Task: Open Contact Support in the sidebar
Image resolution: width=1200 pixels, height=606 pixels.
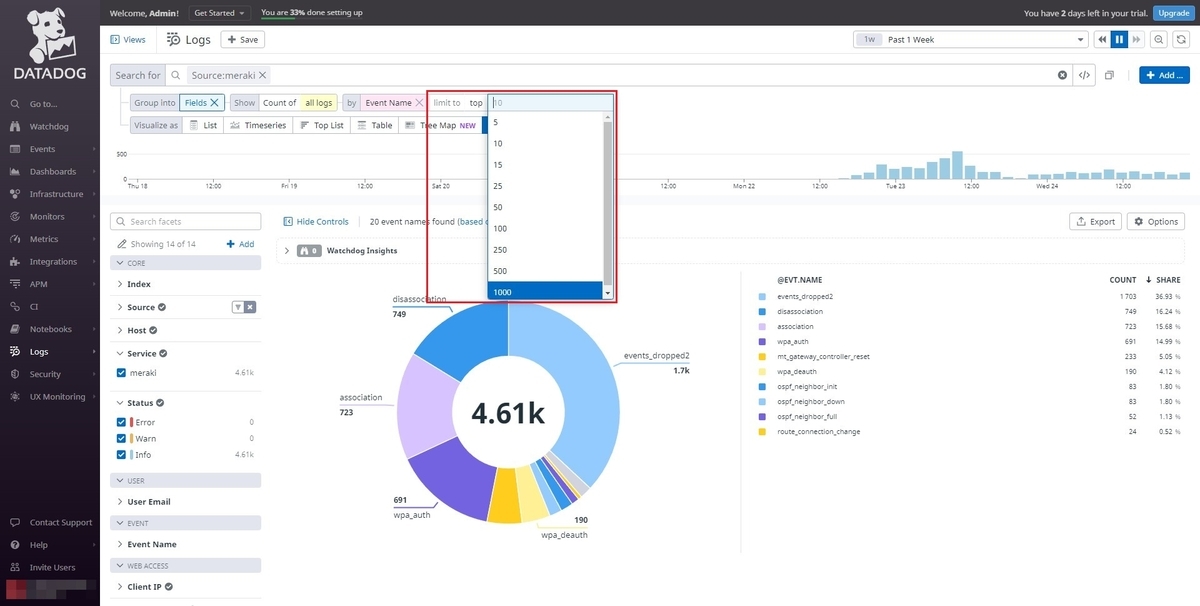Action: point(60,523)
